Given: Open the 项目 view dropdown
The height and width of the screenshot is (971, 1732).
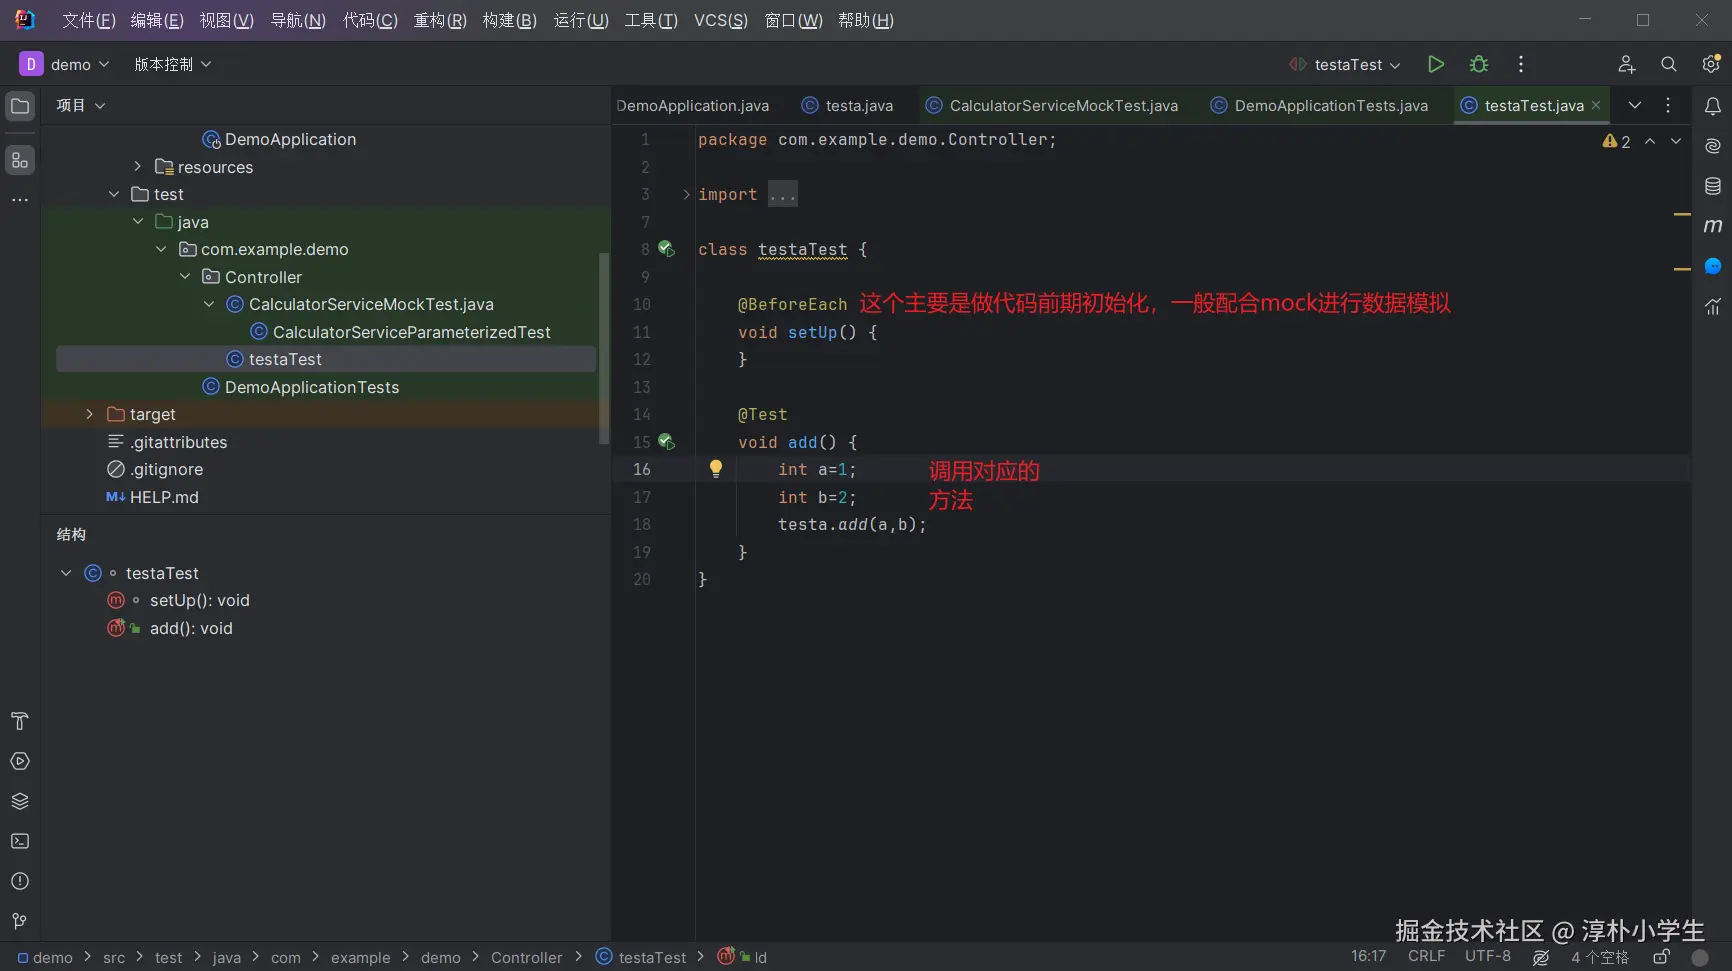Looking at the screenshot, I should 80,105.
